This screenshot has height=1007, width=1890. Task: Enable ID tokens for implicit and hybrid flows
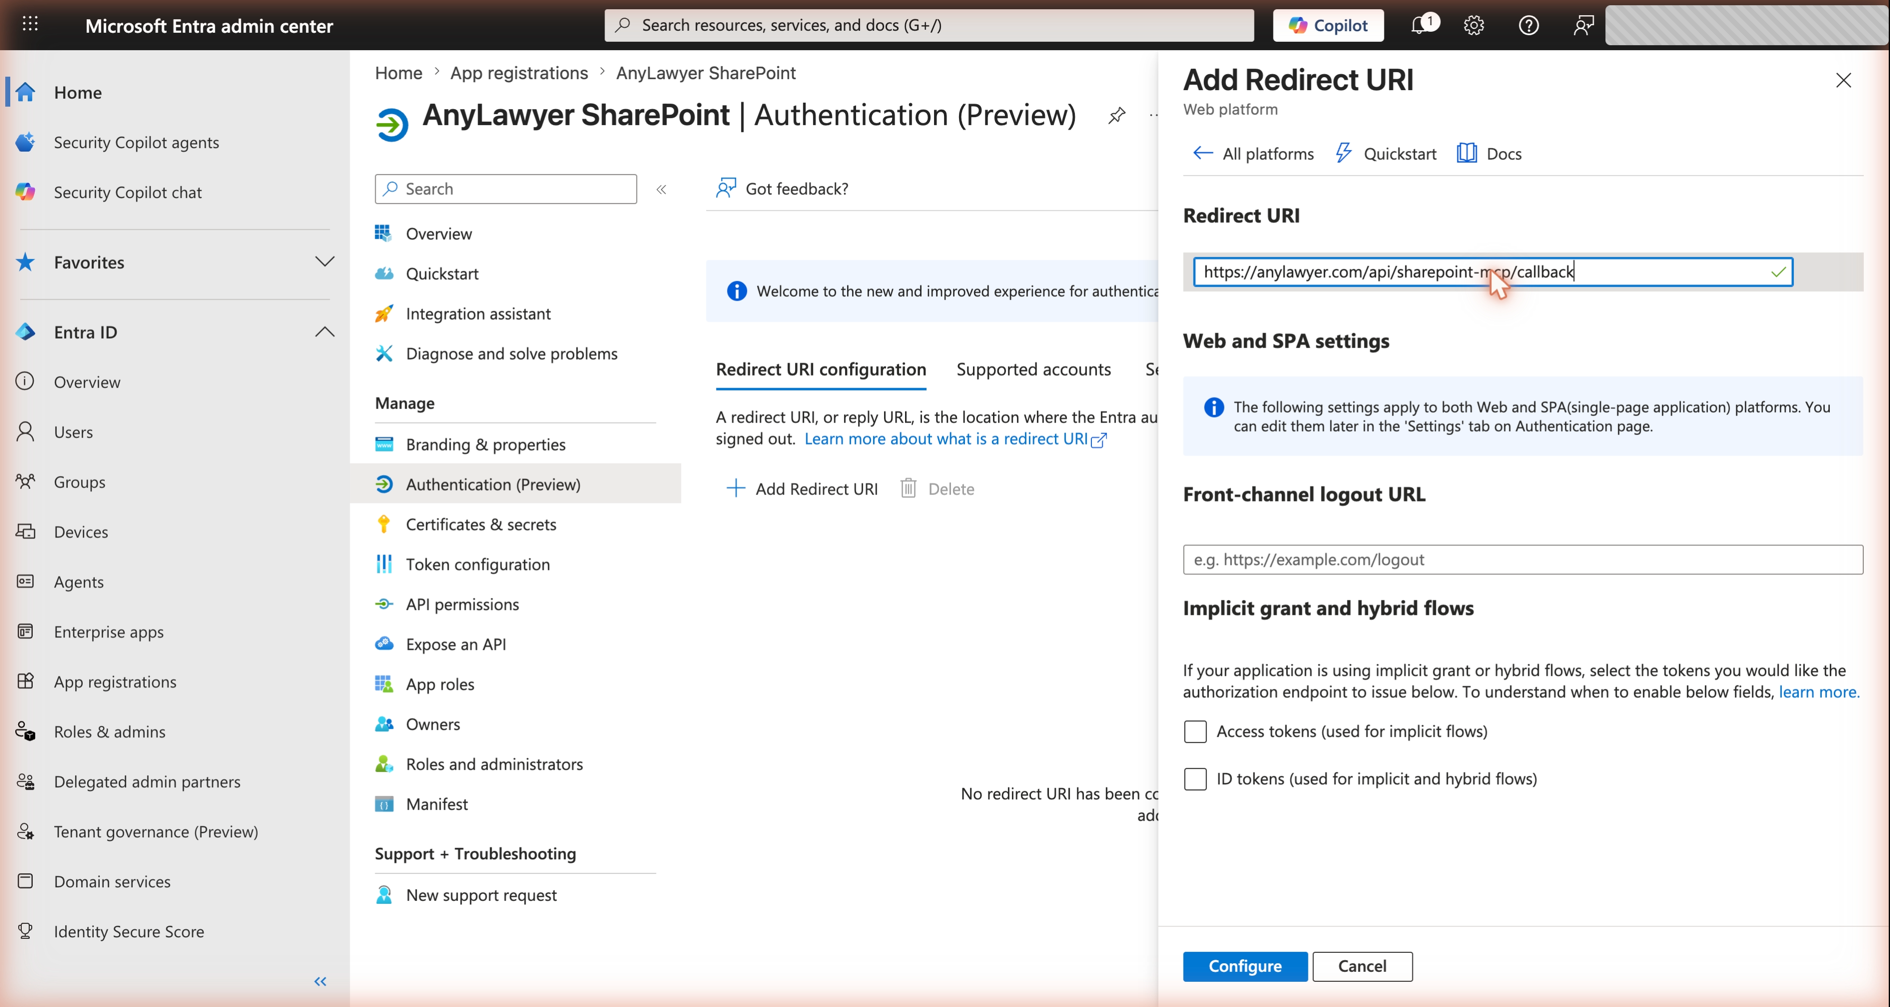coord(1195,779)
